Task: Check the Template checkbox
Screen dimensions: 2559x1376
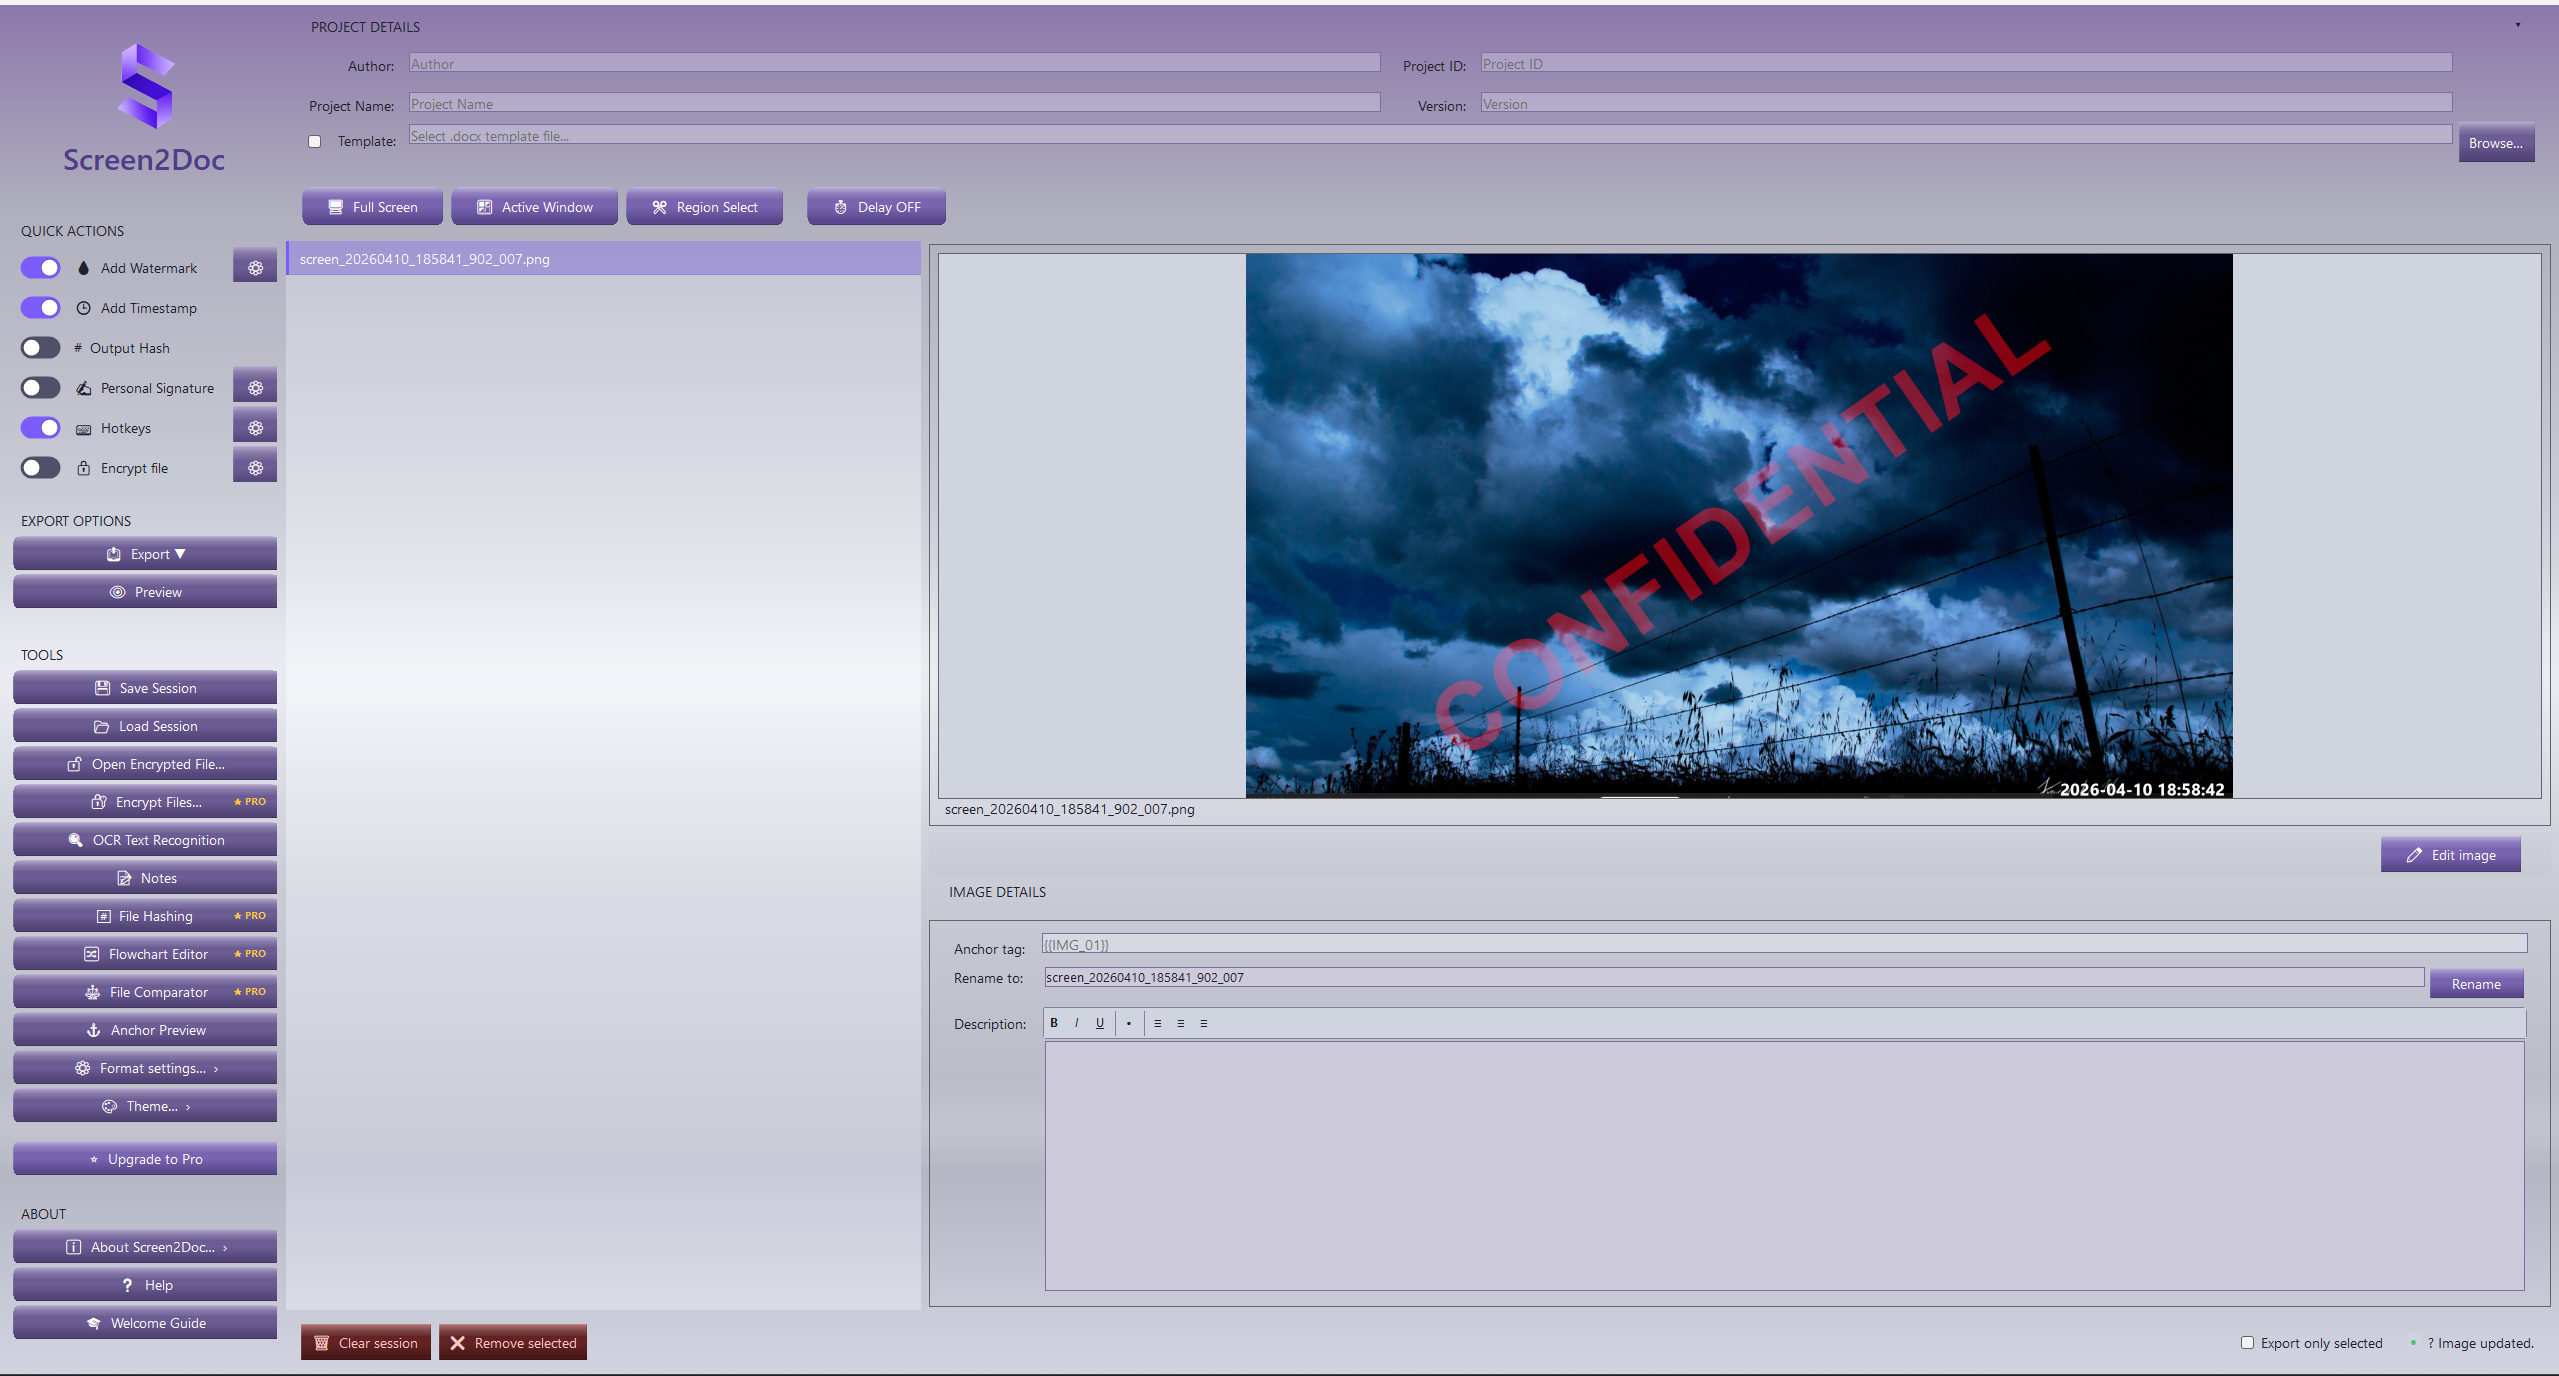Action: (315, 141)
